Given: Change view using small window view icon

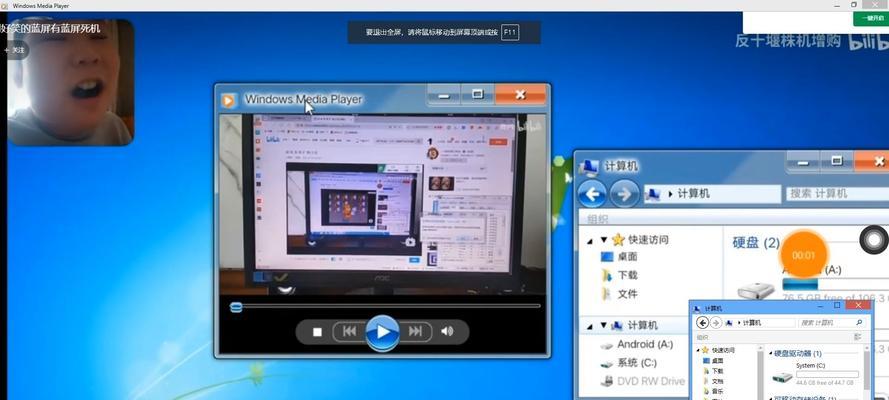Looking at the screenshot, I should tap(858, 337).
